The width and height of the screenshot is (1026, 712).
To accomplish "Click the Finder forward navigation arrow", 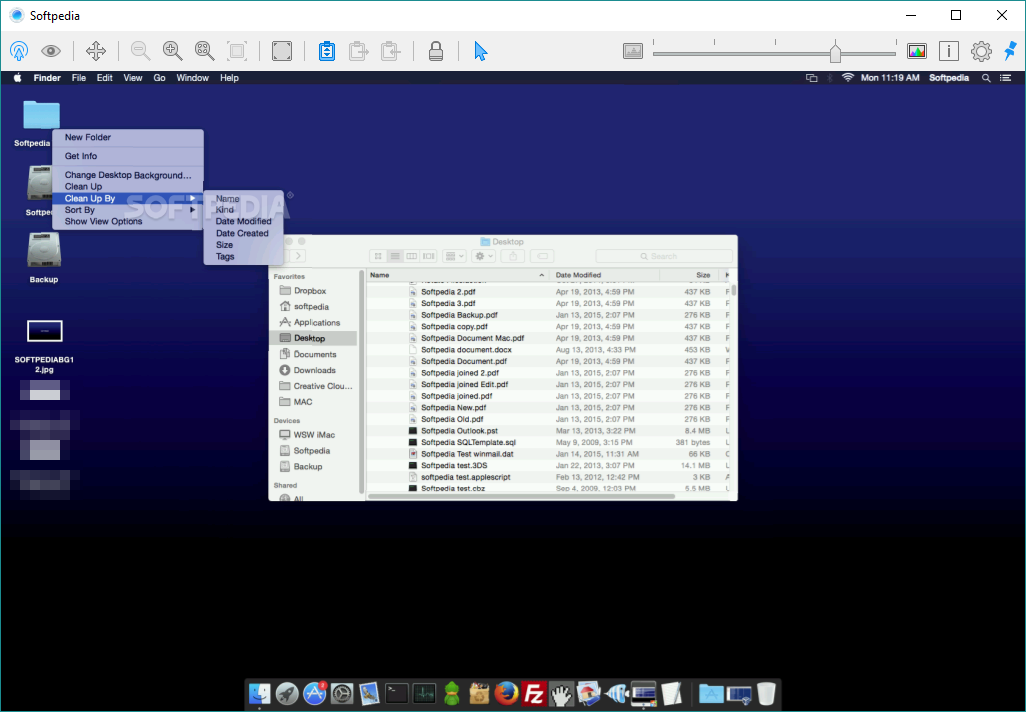I will pos(298,256).
